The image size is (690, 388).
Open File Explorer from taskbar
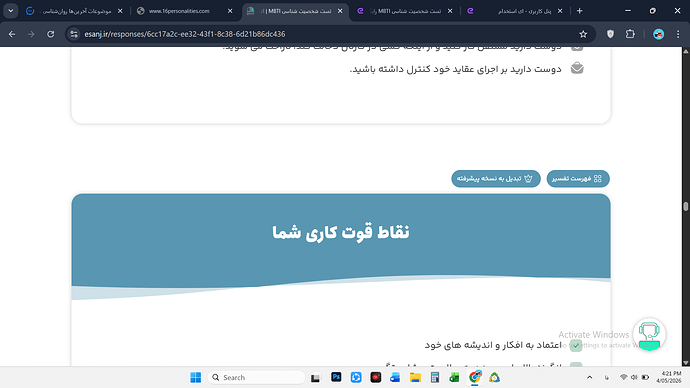tap(415, 377)
